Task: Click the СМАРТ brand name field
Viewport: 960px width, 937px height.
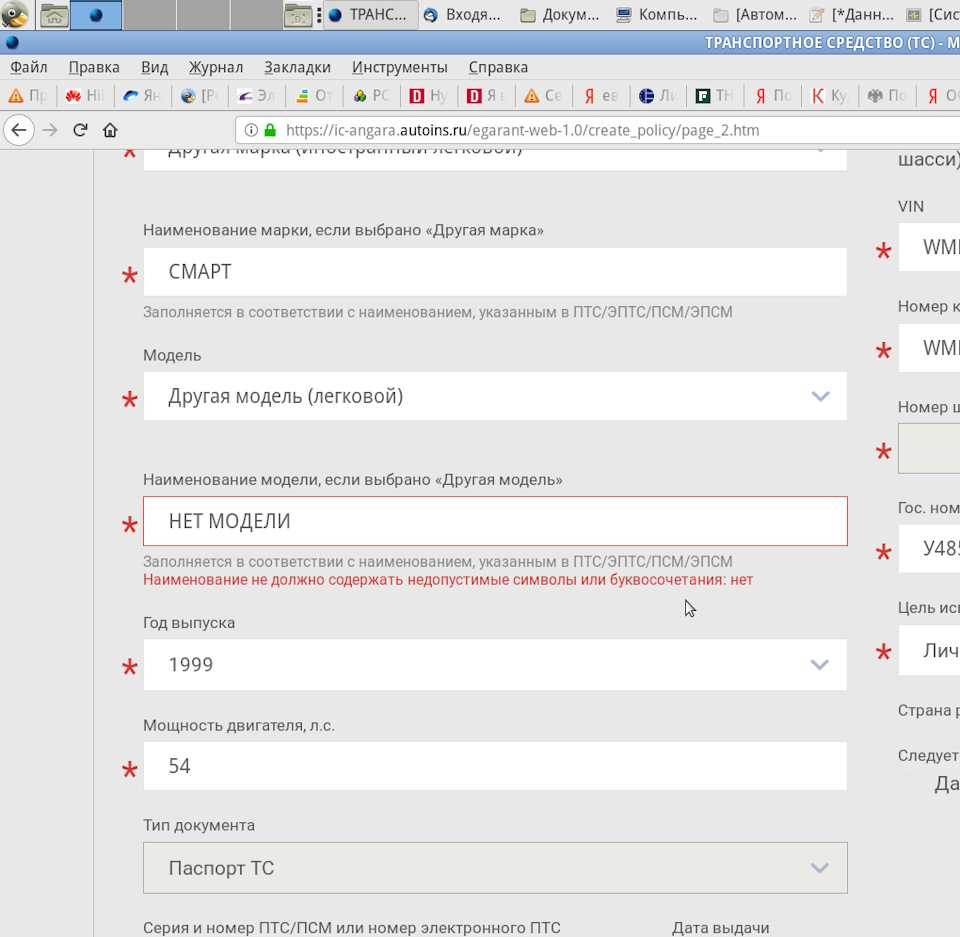Action: coord(495,272)
